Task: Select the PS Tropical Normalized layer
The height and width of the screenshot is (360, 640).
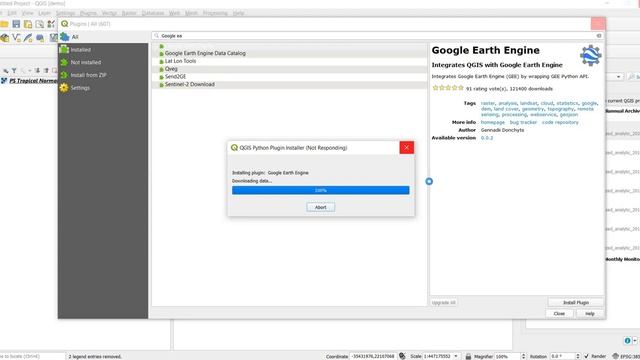Action: pyautogui.click(x=33, y=81)
